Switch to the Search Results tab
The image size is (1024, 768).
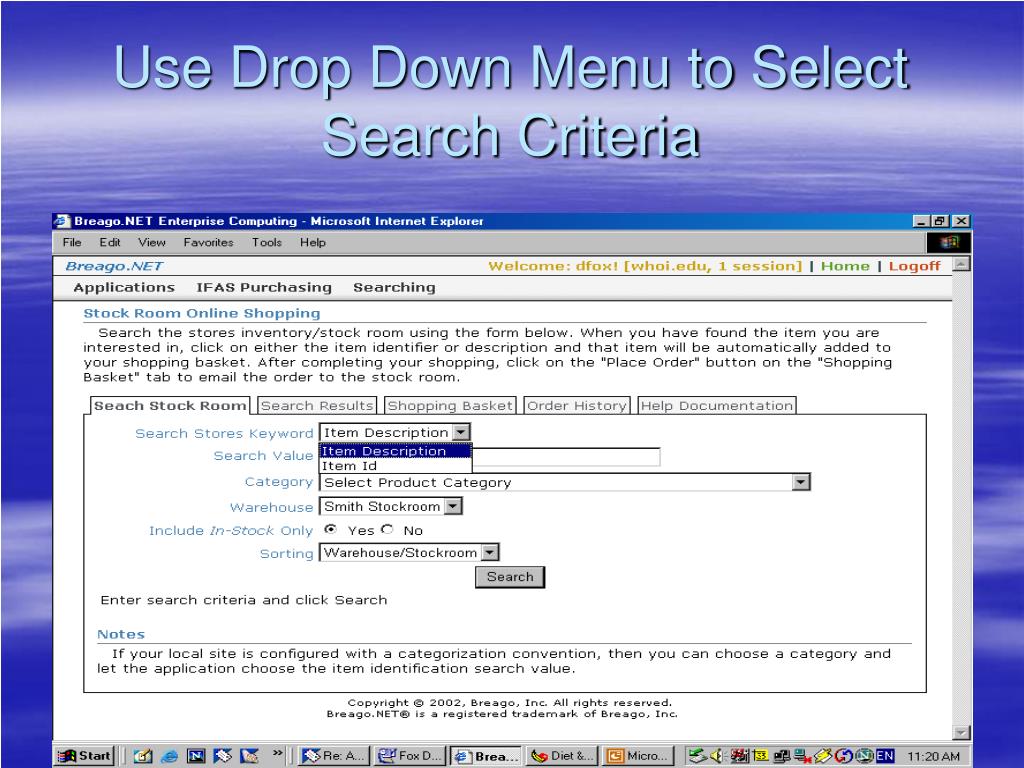[x=317, y=406]
